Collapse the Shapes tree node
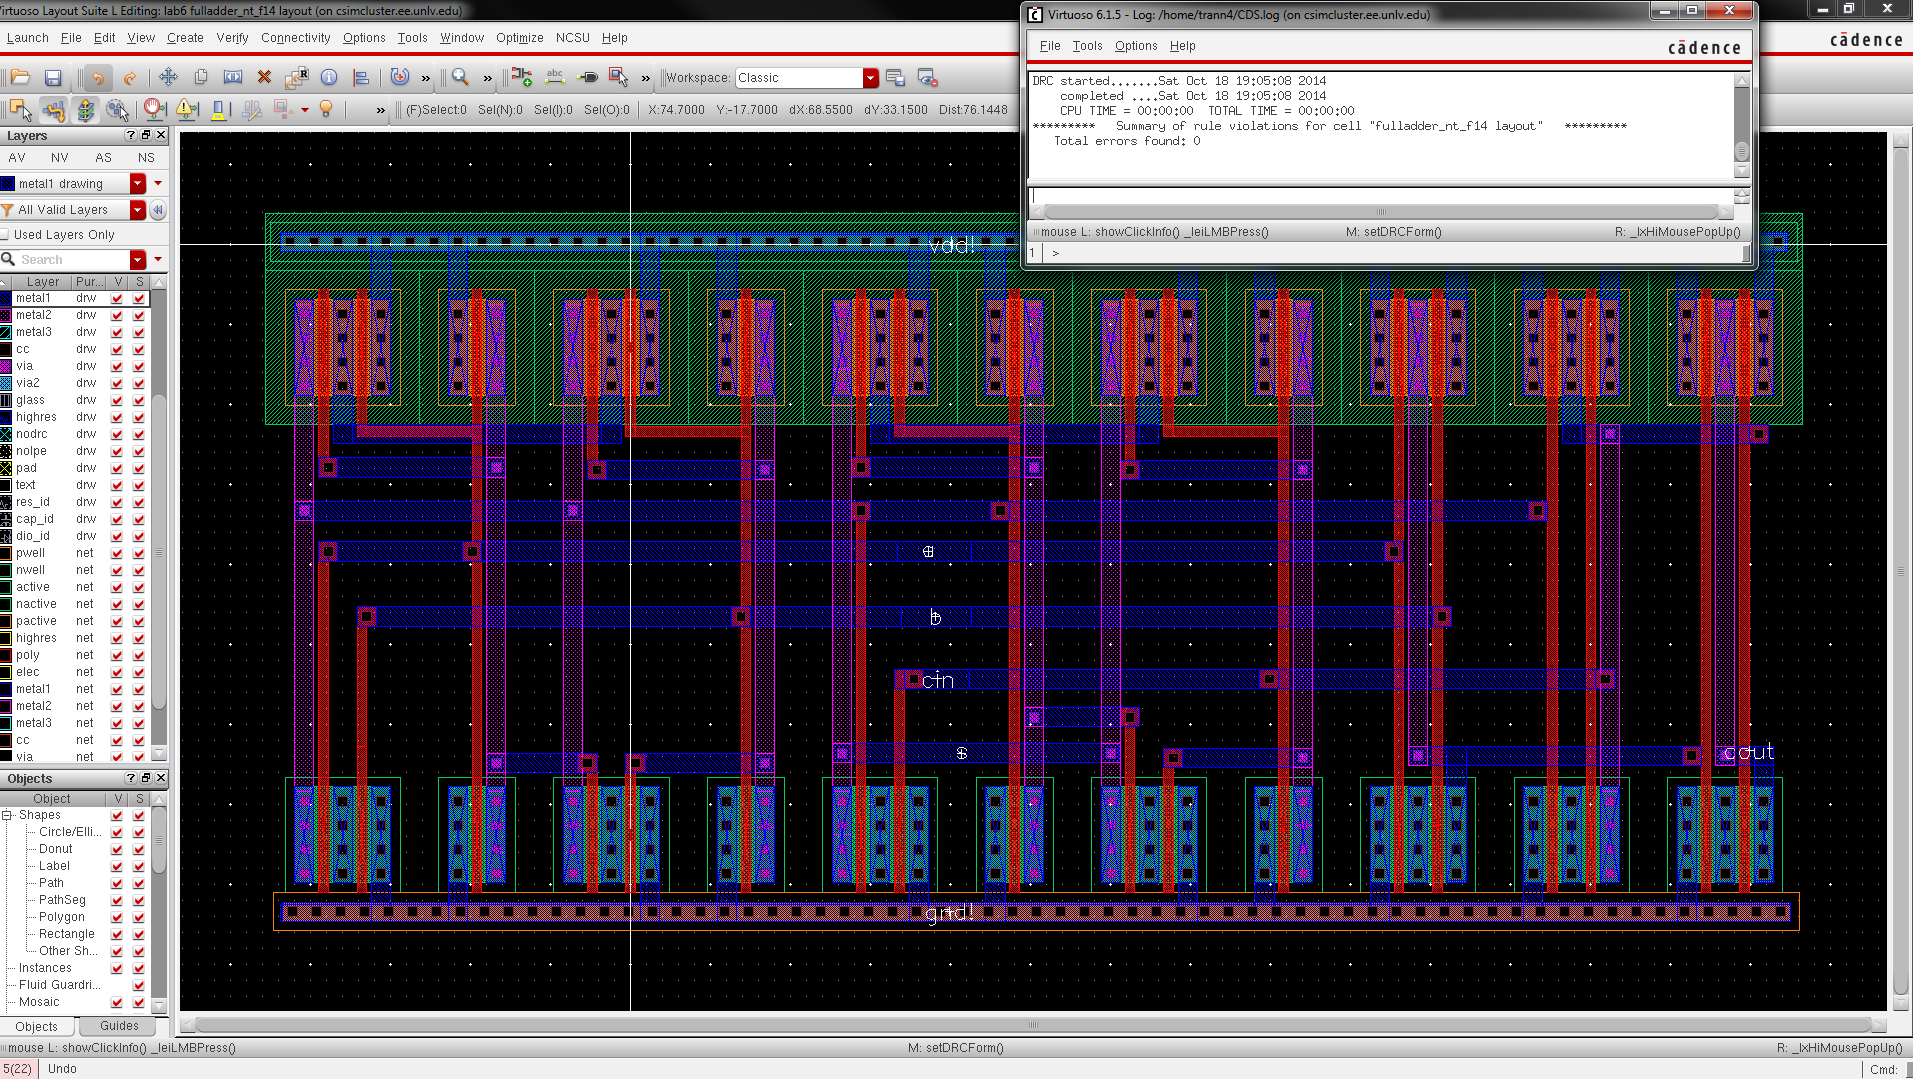Image resolution: width=1913 pixels, height=1079 pixels. tap(7, 815)
